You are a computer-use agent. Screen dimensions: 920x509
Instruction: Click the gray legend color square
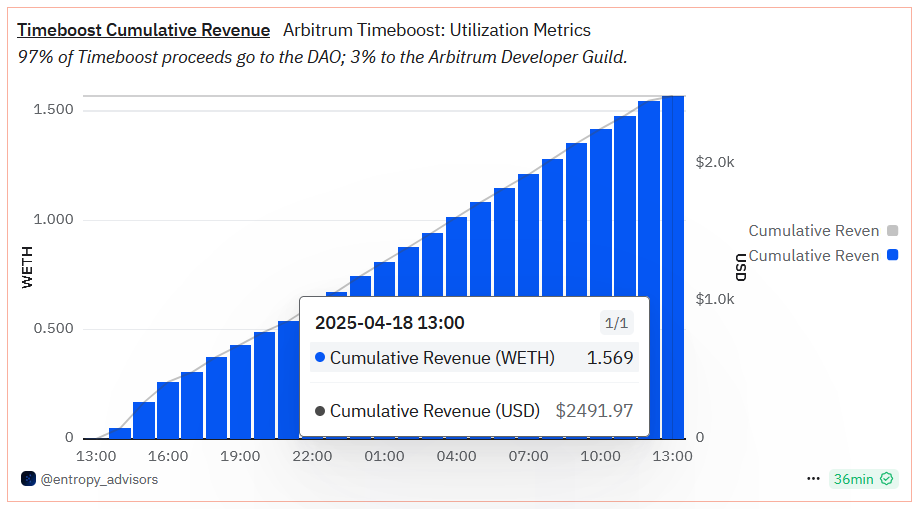[x=892, y=231]
